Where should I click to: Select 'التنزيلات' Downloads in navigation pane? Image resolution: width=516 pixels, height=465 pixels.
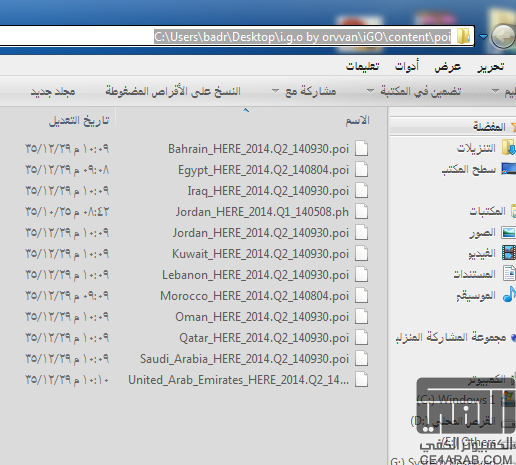point(476,148)
